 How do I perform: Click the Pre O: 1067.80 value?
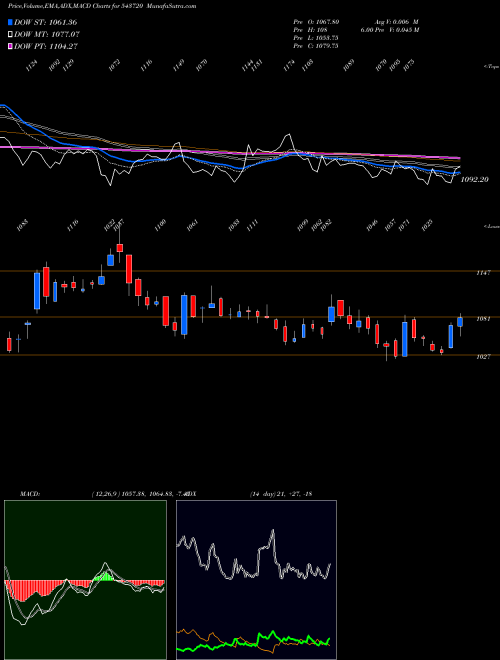point(316,21)
